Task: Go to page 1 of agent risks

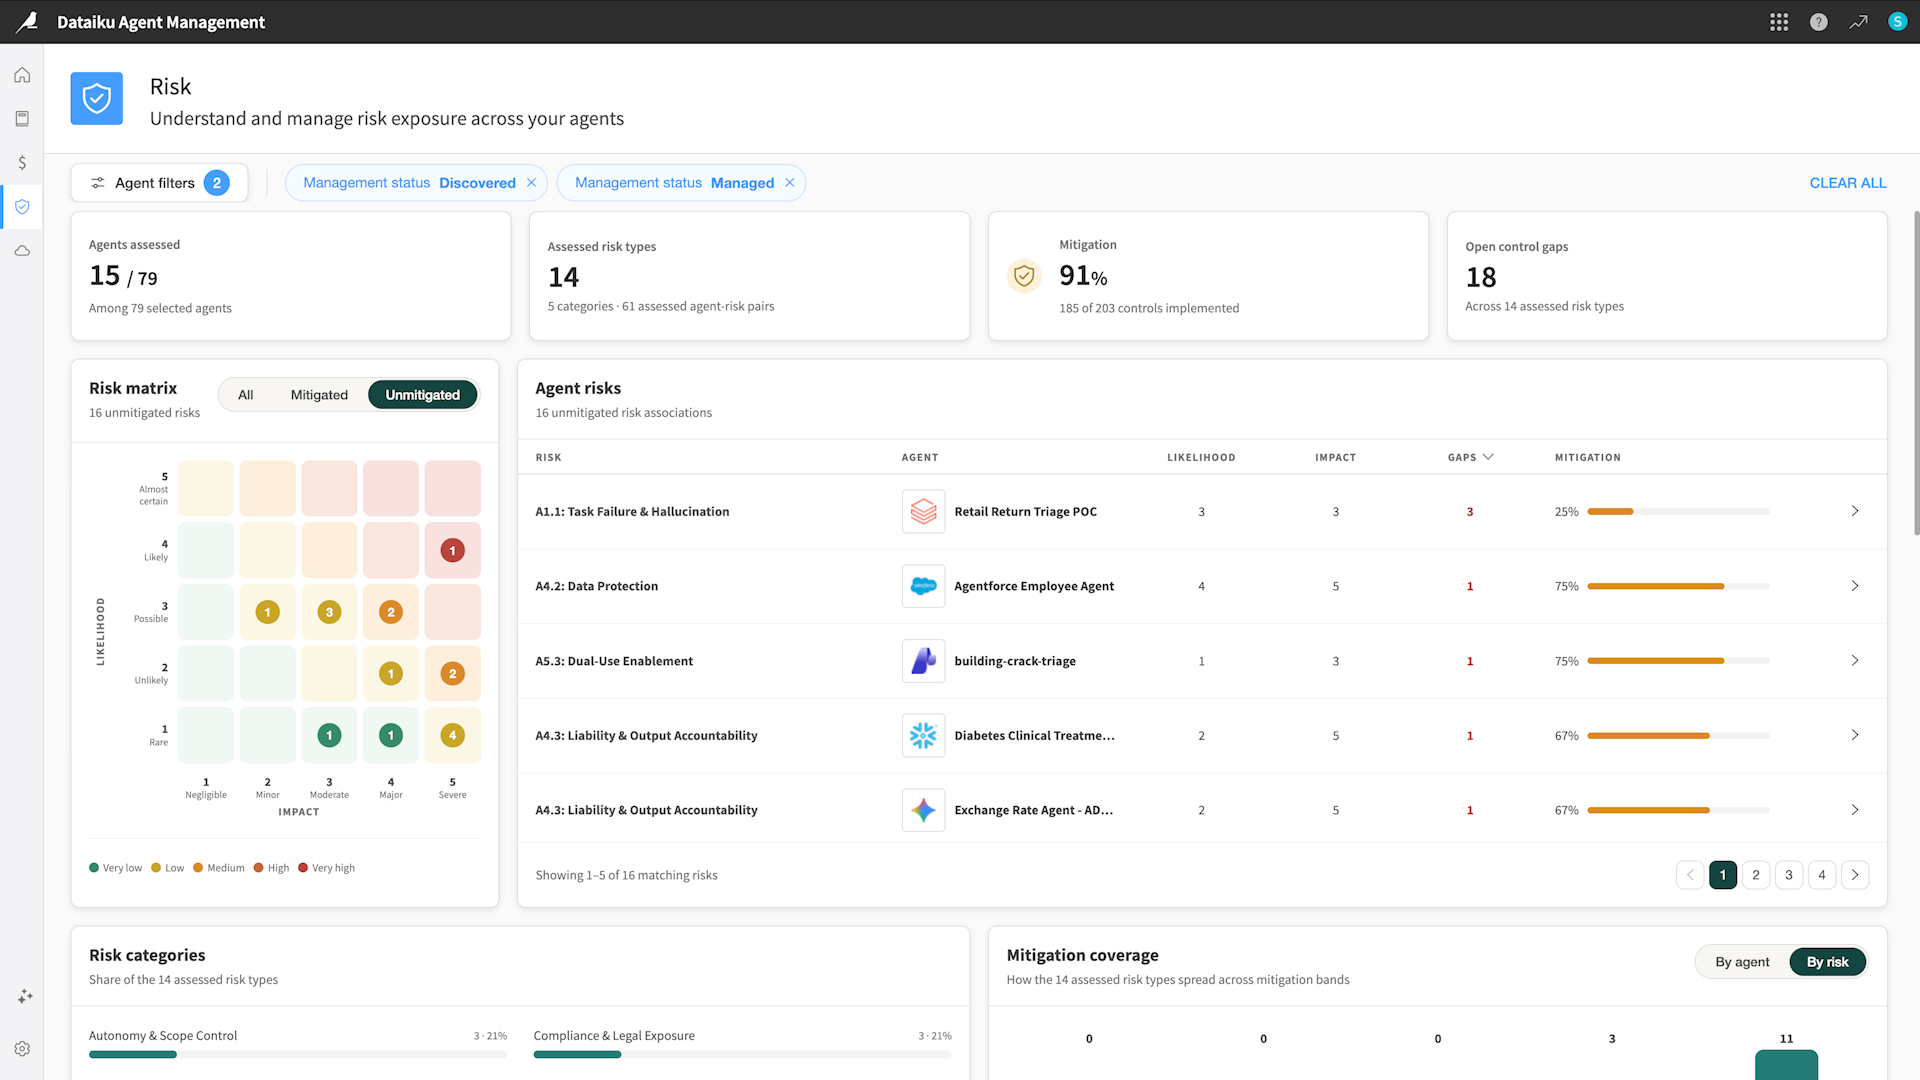Action: [1723, 875]
